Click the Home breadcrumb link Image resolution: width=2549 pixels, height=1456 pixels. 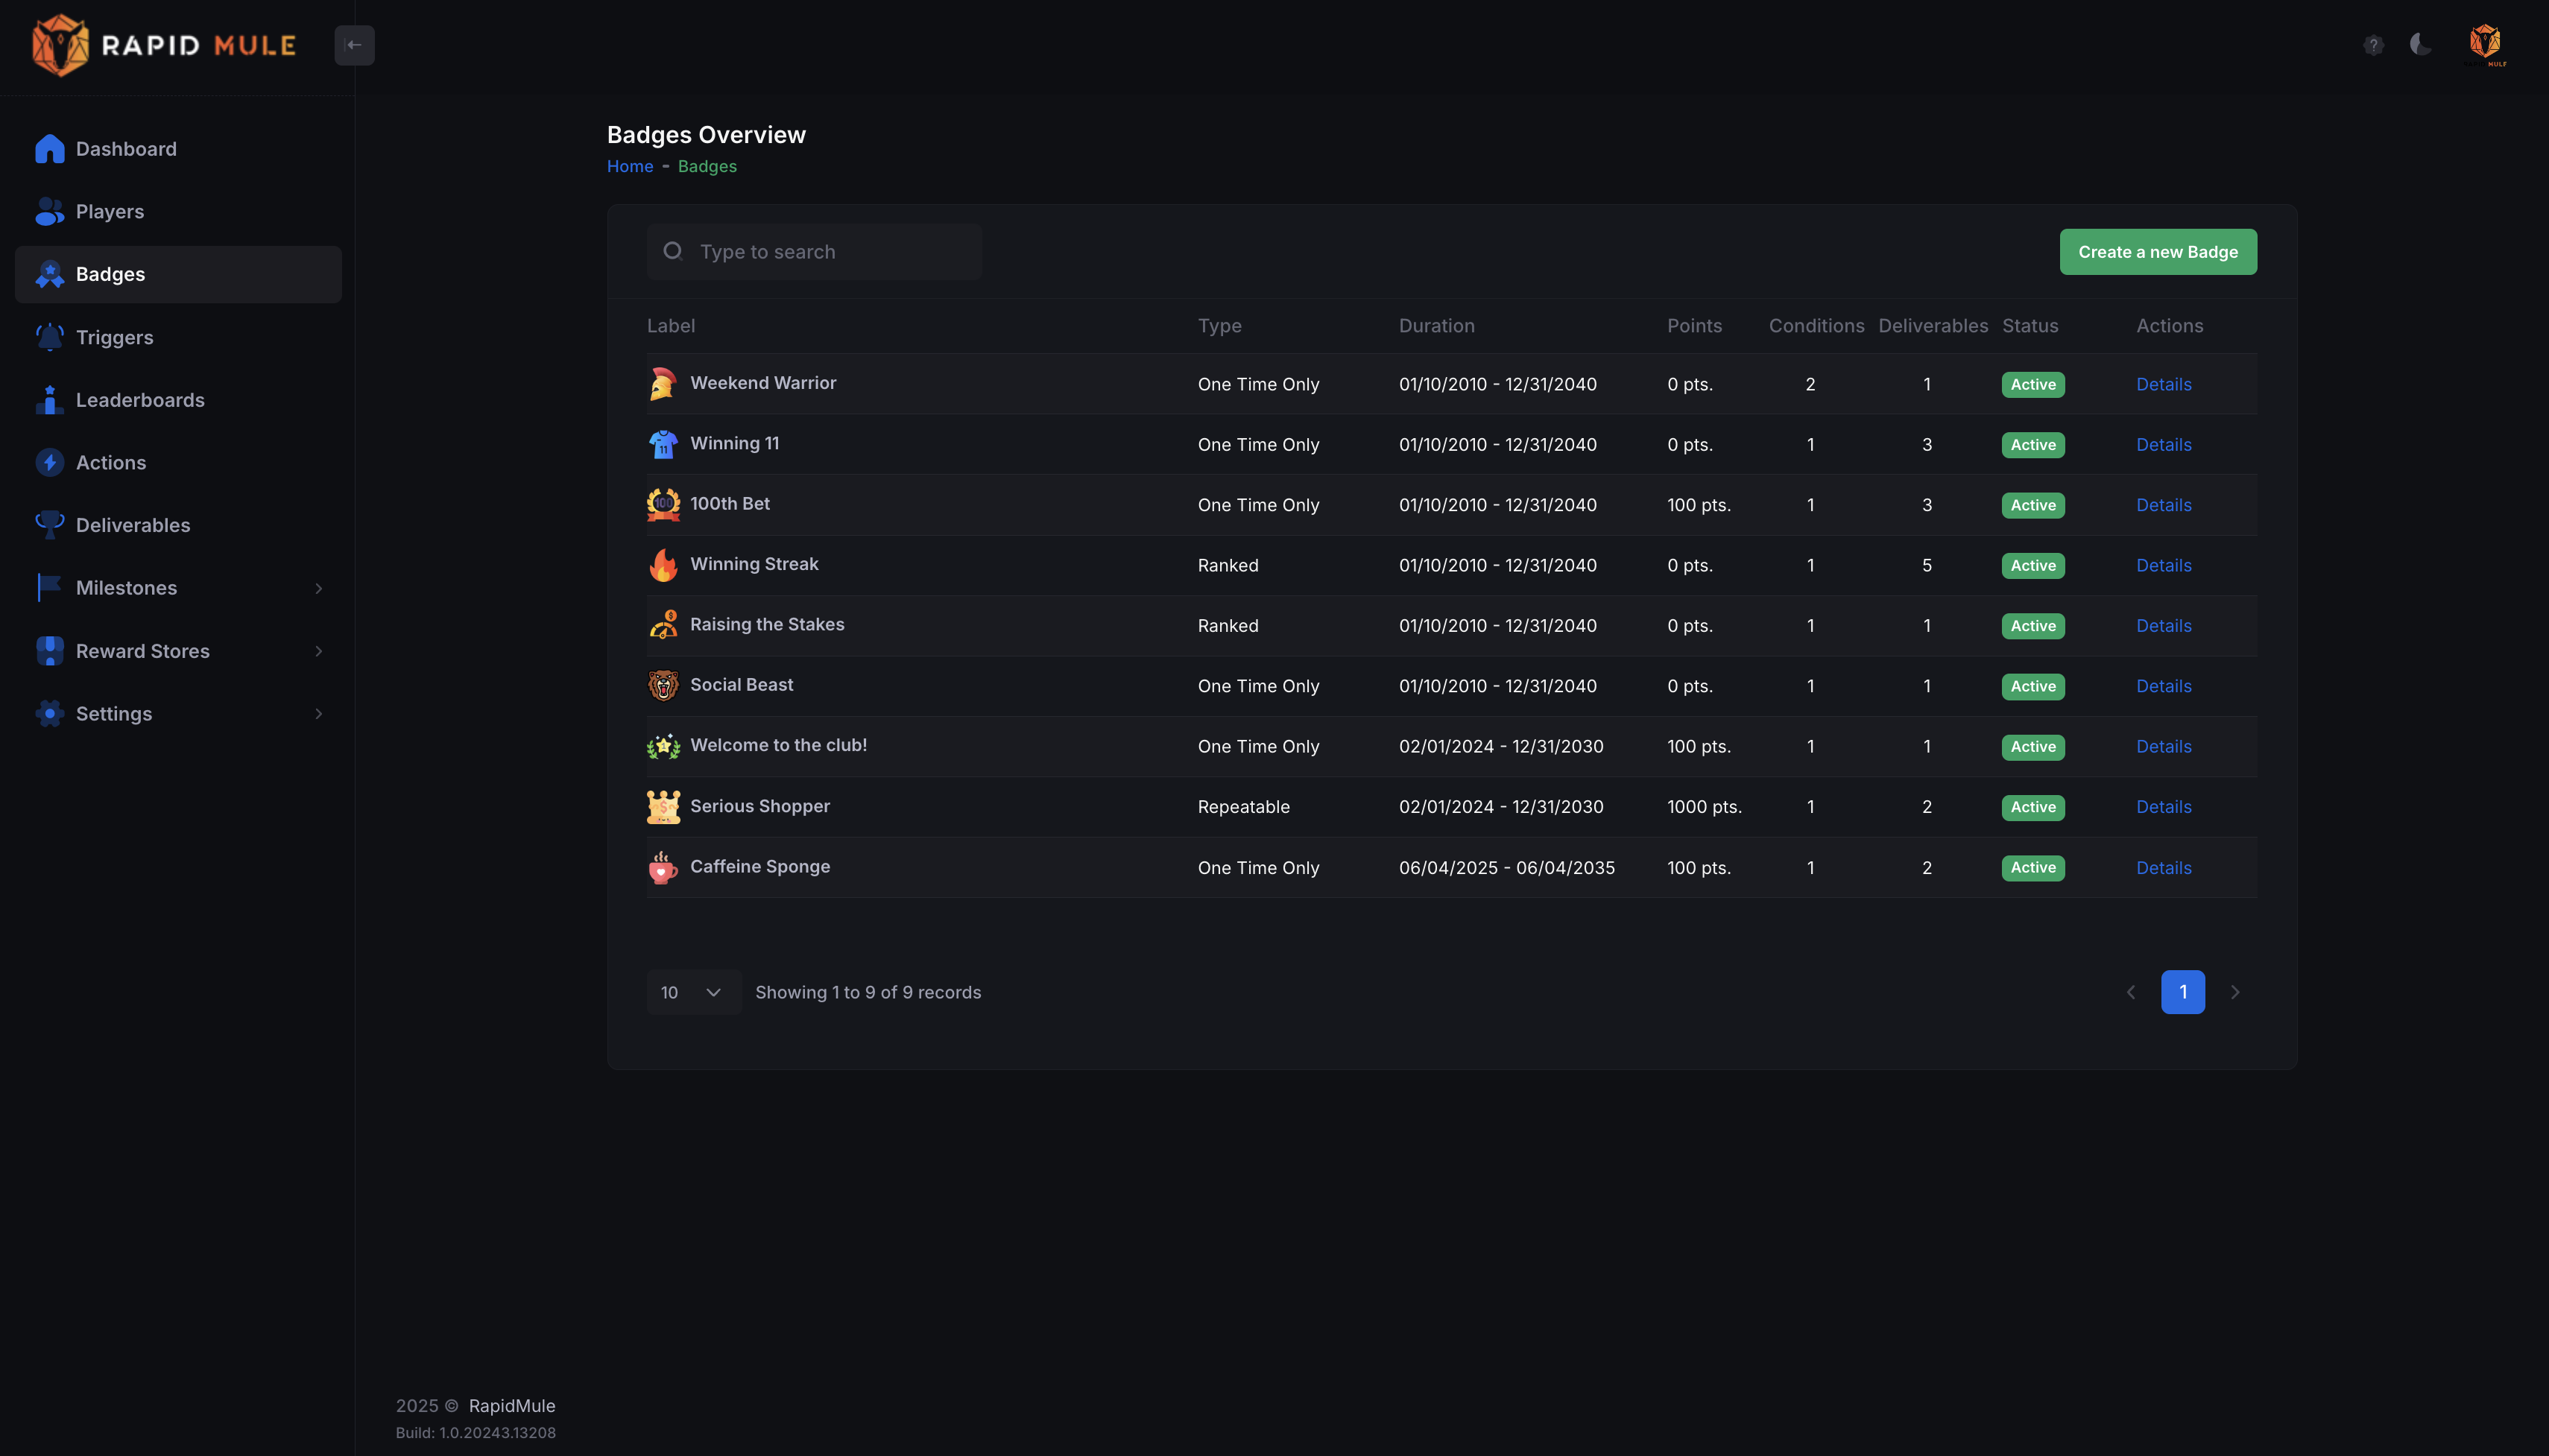630,166
